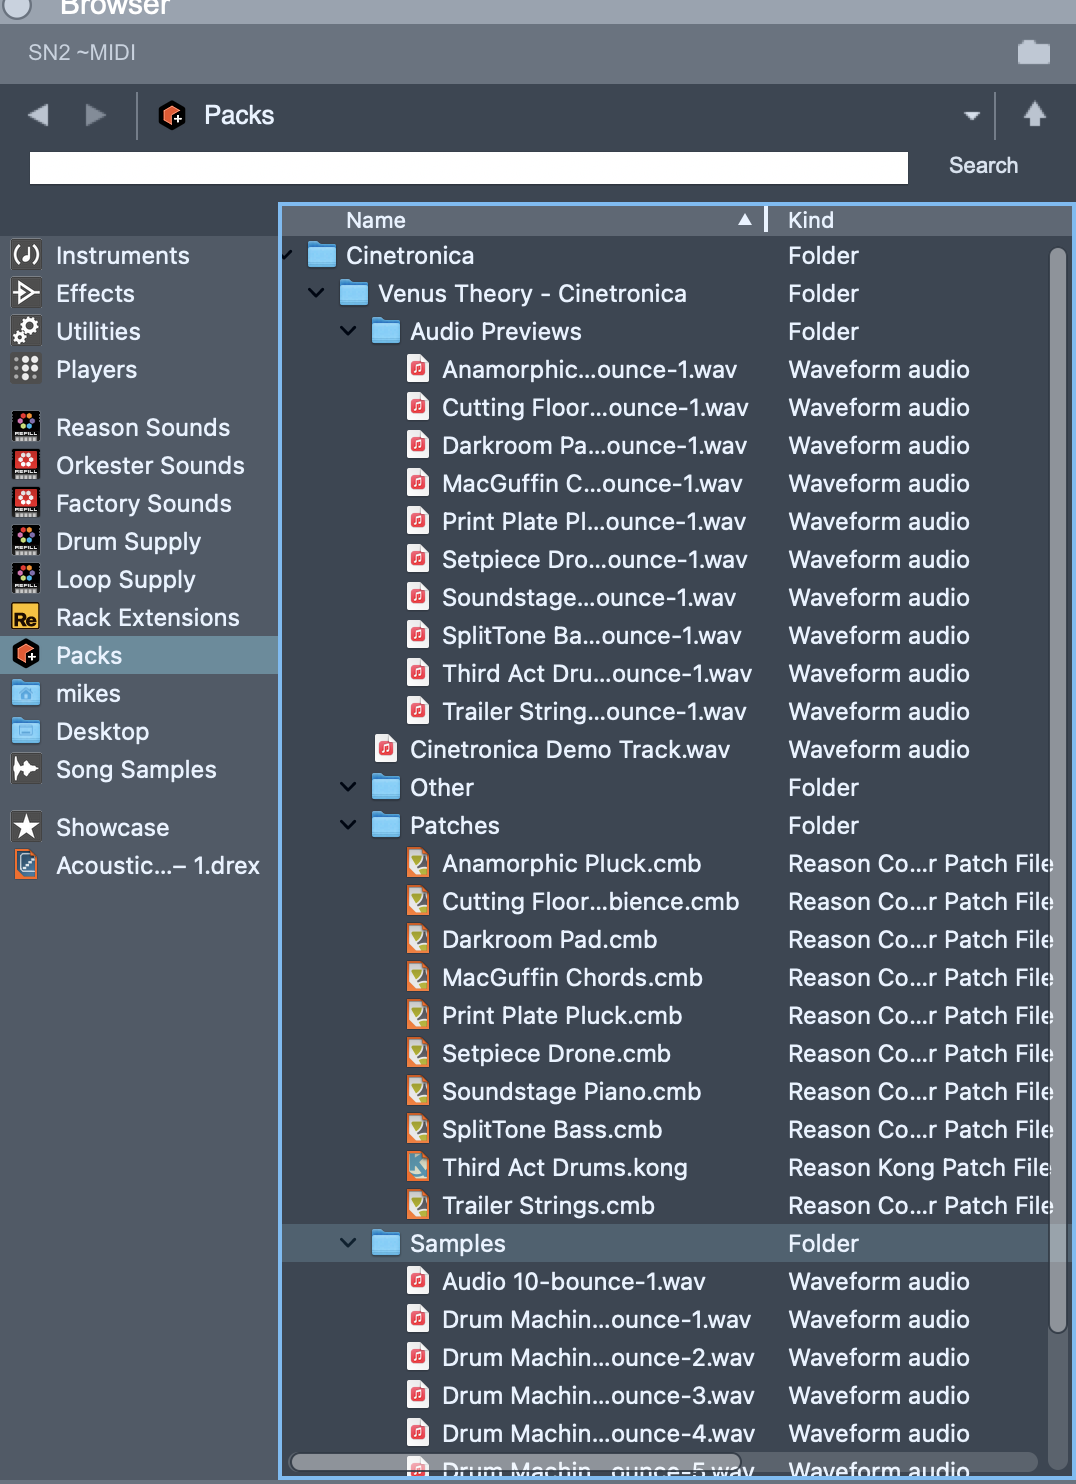Viewport: 1076px width, 1484px height.
Task: Go back with the left arrow button
Action: [38, 115]
